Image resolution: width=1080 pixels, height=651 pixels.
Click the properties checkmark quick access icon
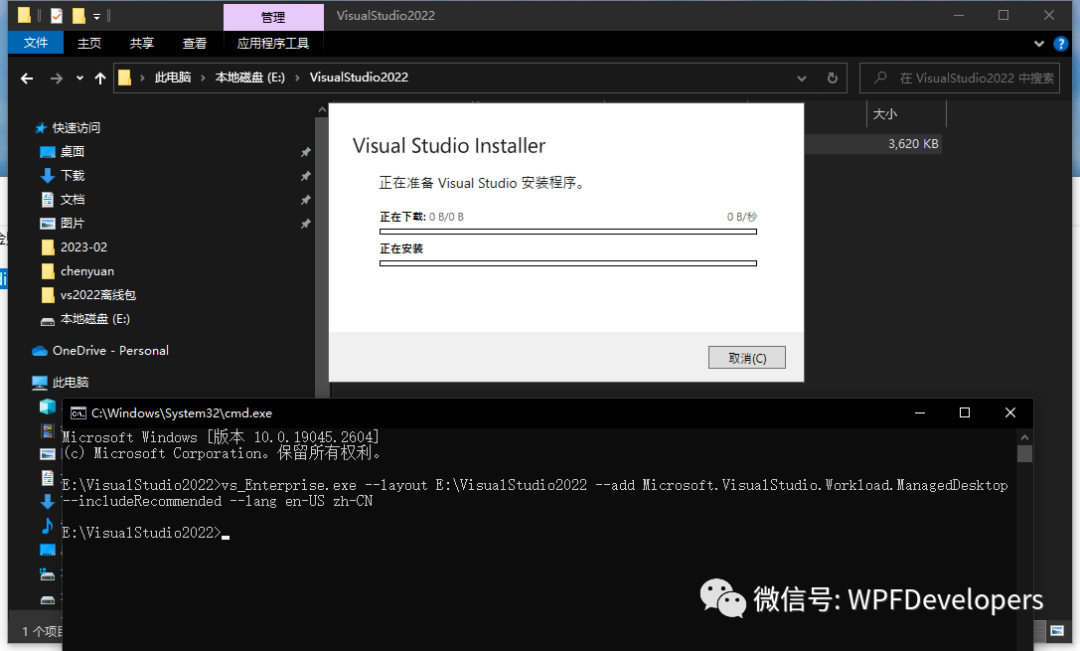point(56,15)
